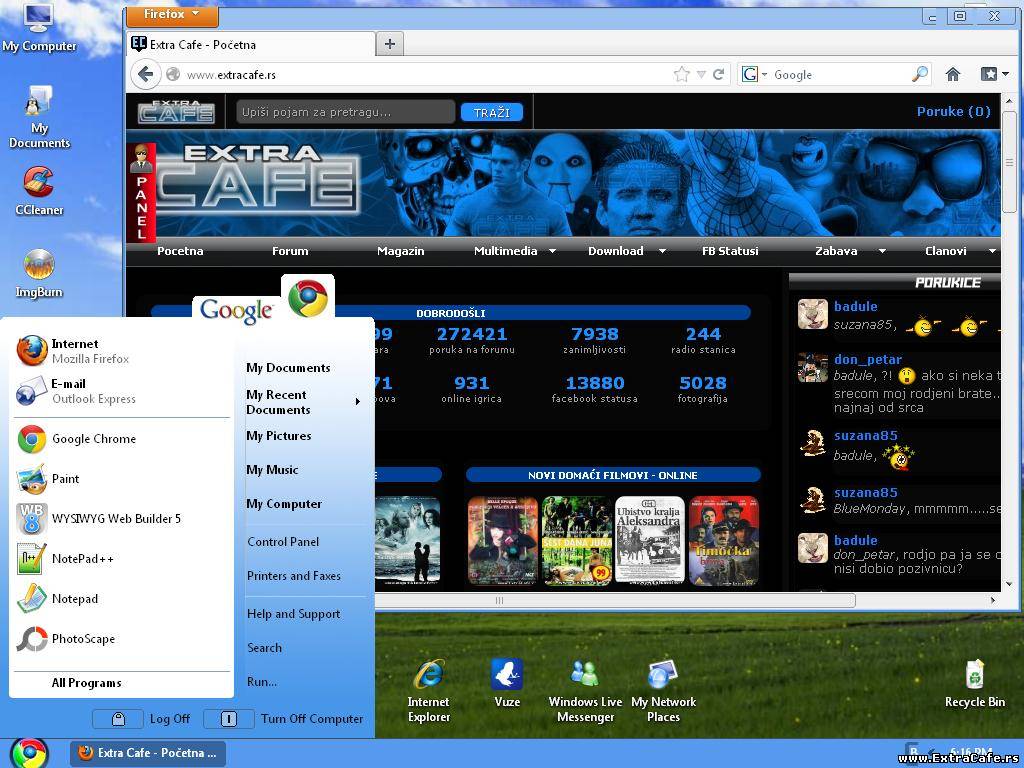The height and width of the screenshot is (768, 1024).
Task: Open the Firefox bookmarks menu dropdown
Action: click(995, 74)
